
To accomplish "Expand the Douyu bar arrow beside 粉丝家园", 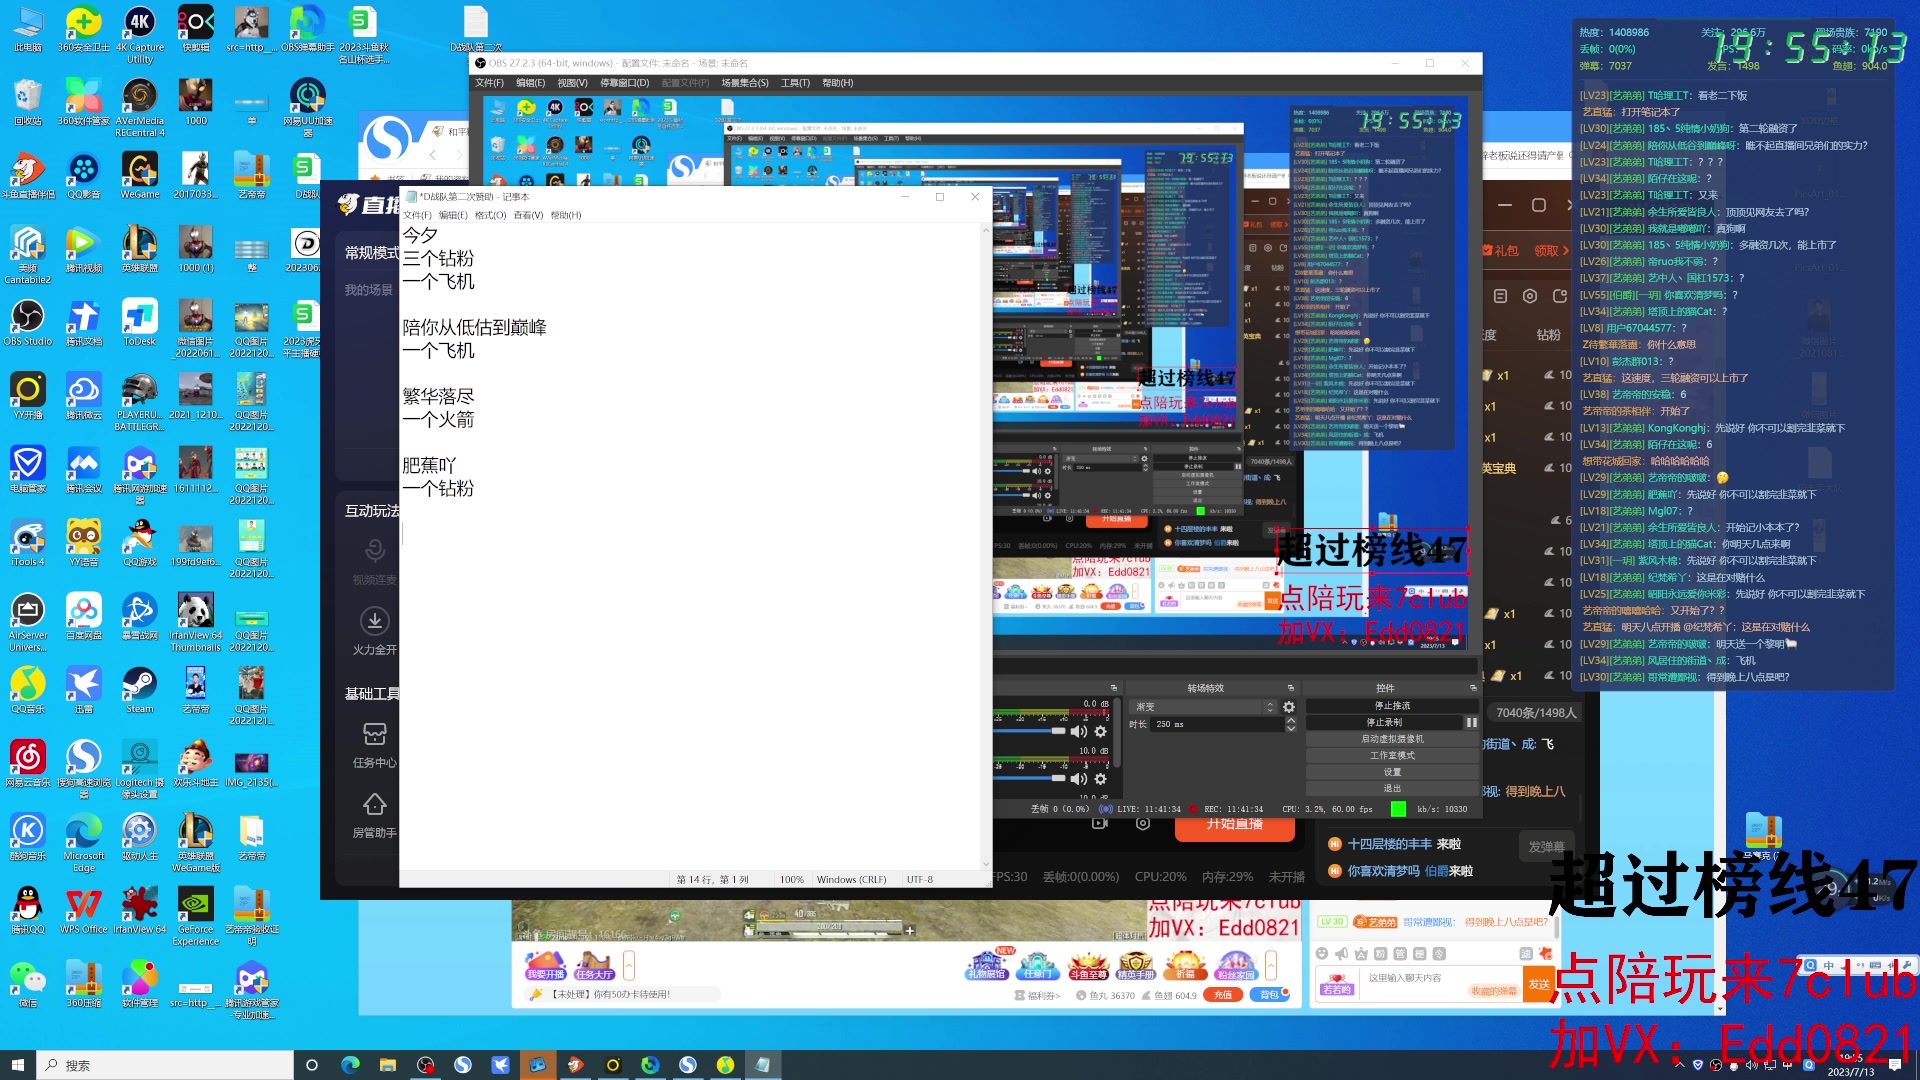I will (1271, 966).
